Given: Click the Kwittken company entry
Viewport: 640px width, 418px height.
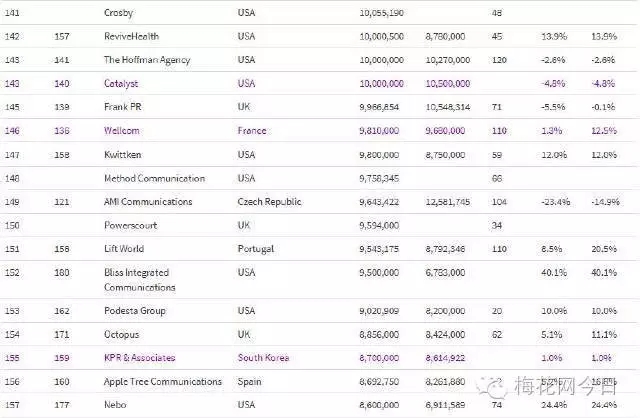Looking at the screenshot, I should 124,155.
